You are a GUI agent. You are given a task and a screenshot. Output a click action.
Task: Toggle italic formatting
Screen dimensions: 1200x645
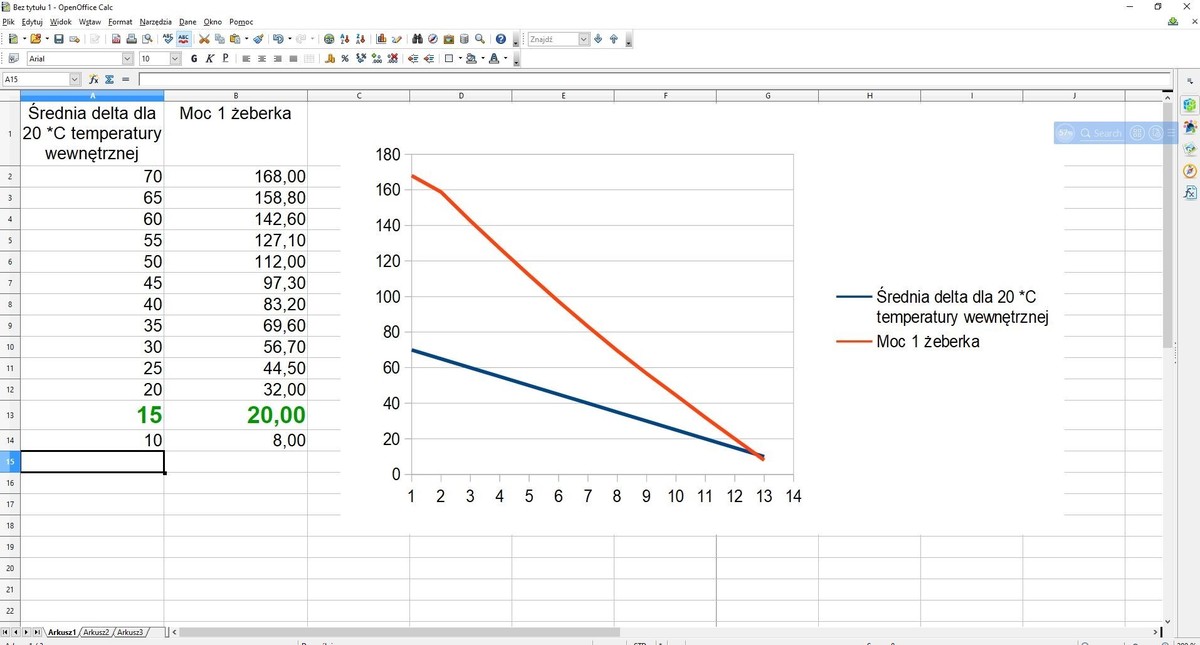pyautogui.click(x=210, y=59)
